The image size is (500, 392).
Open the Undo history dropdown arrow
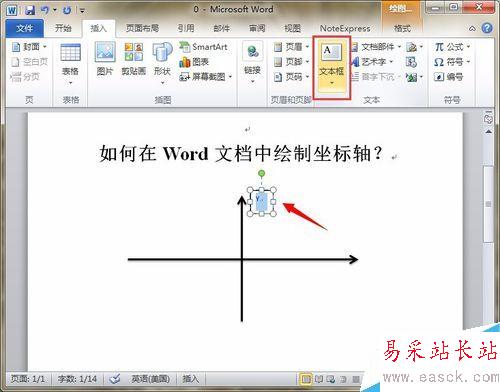pyautogui.click(x=55, y=10)
